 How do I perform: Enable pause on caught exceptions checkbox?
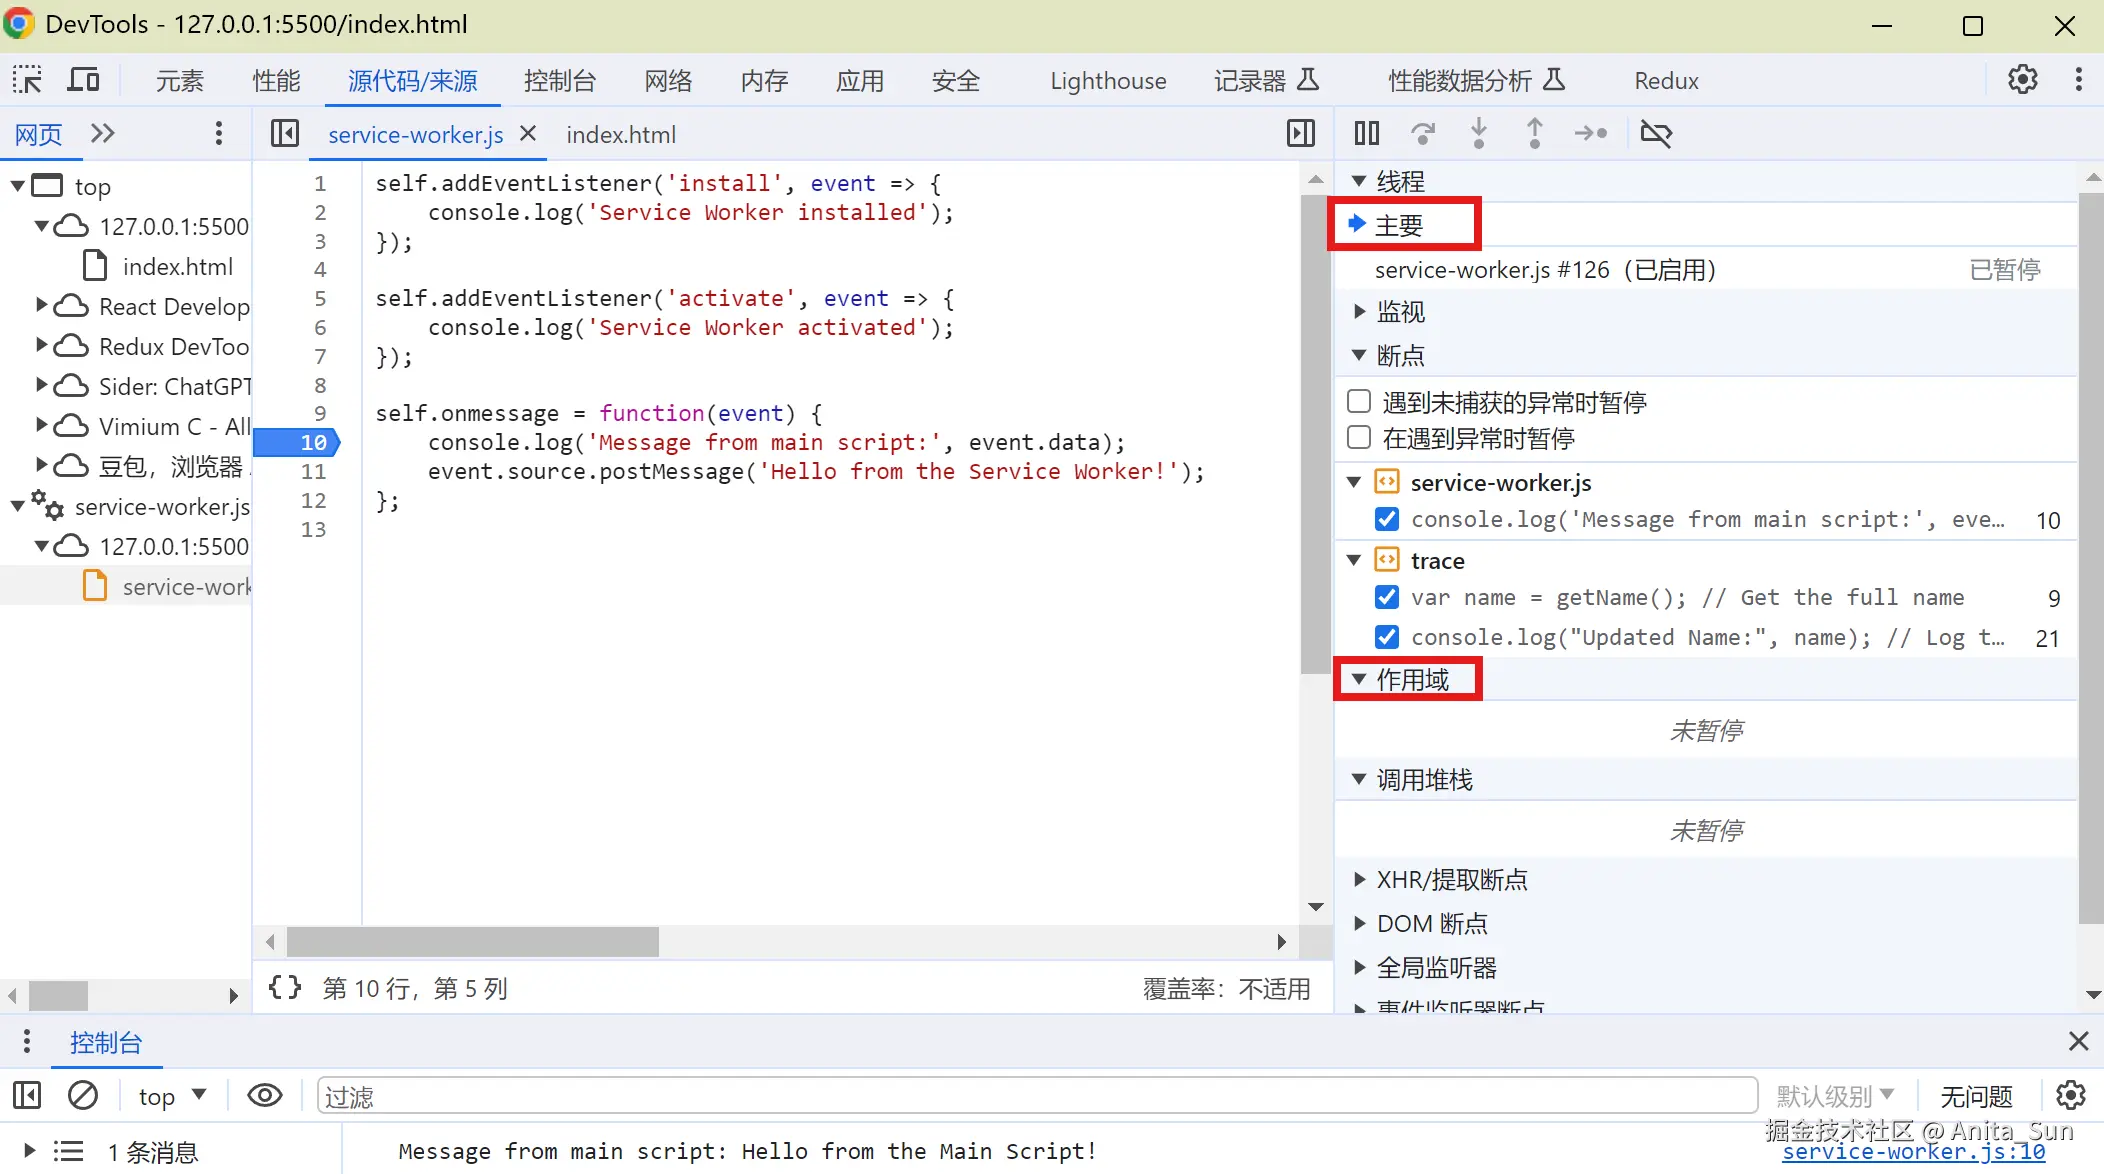[x=1359, y=438]
